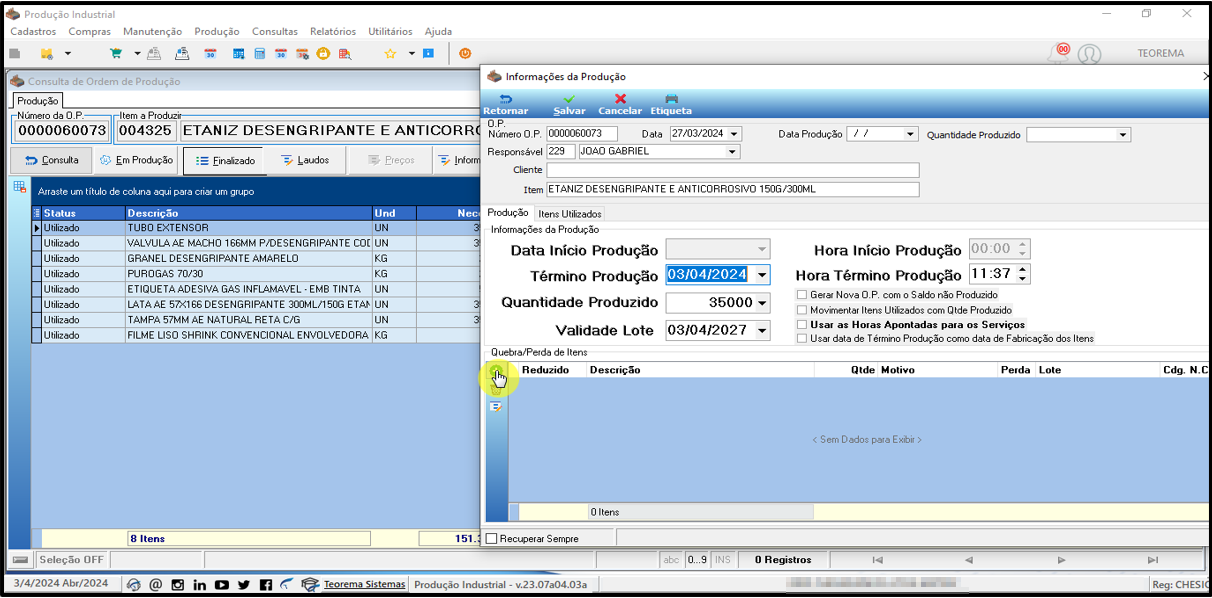The height and width of the screenshot is (598, 1212).
Task: Open the Responsável name dropdown
Action: coord(733,152)
